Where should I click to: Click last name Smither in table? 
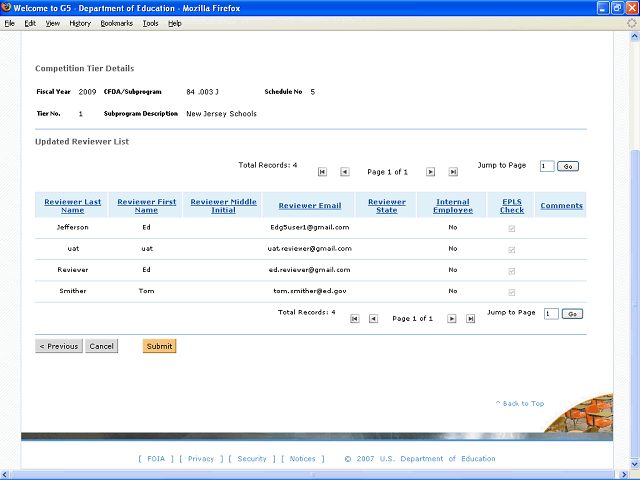click(73, 291)
